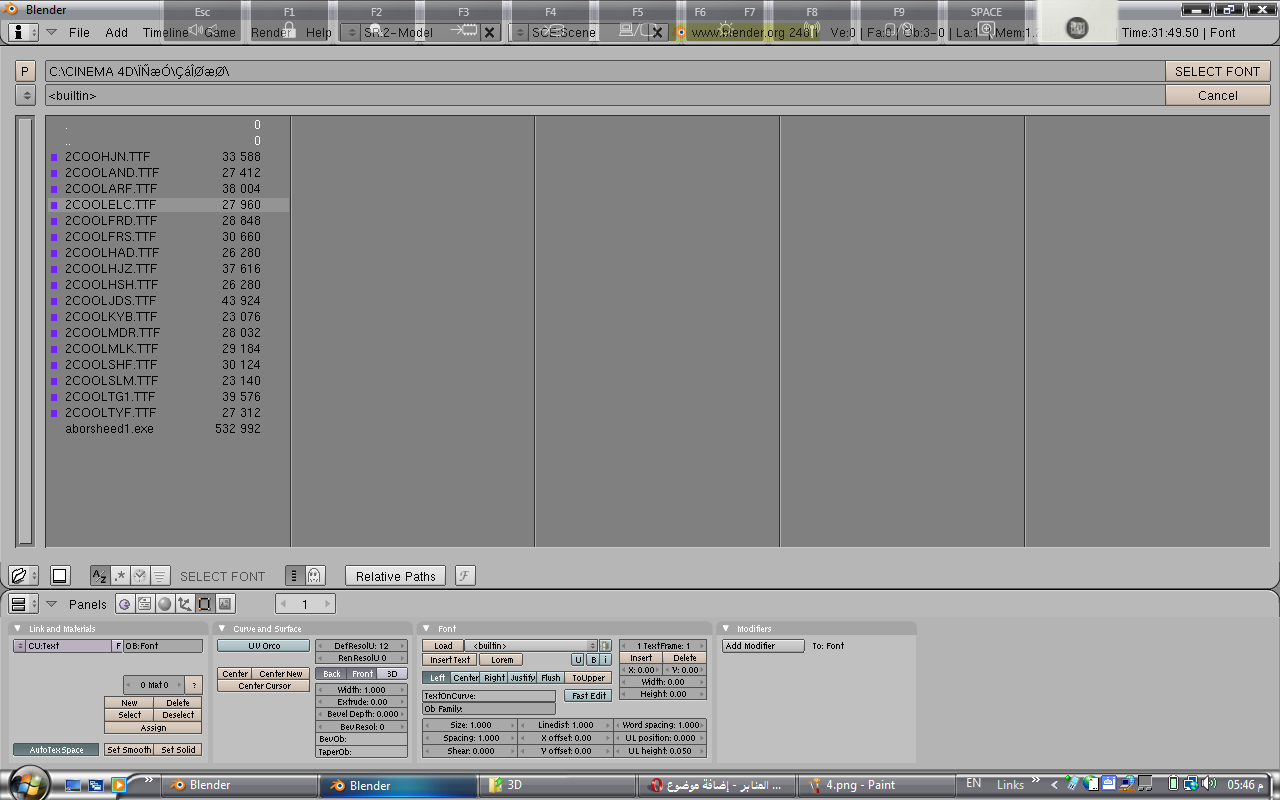Sort files by time clock icon

coord(140,576)
